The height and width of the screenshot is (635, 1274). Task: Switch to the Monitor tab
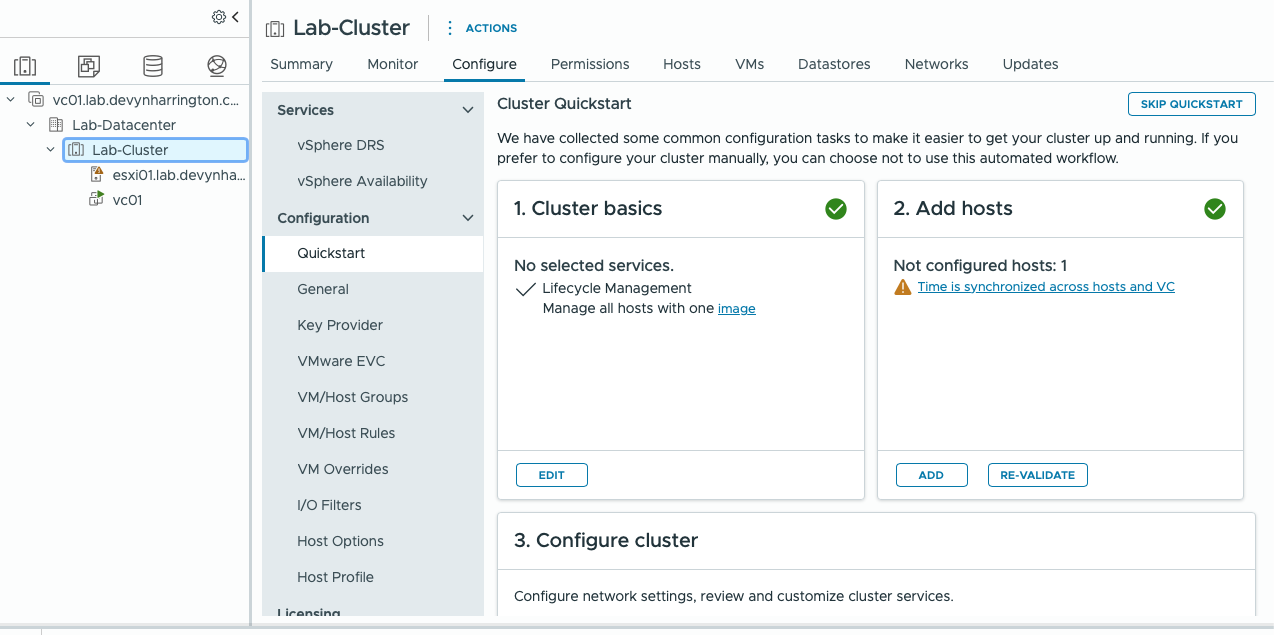(x=393, y=64)
